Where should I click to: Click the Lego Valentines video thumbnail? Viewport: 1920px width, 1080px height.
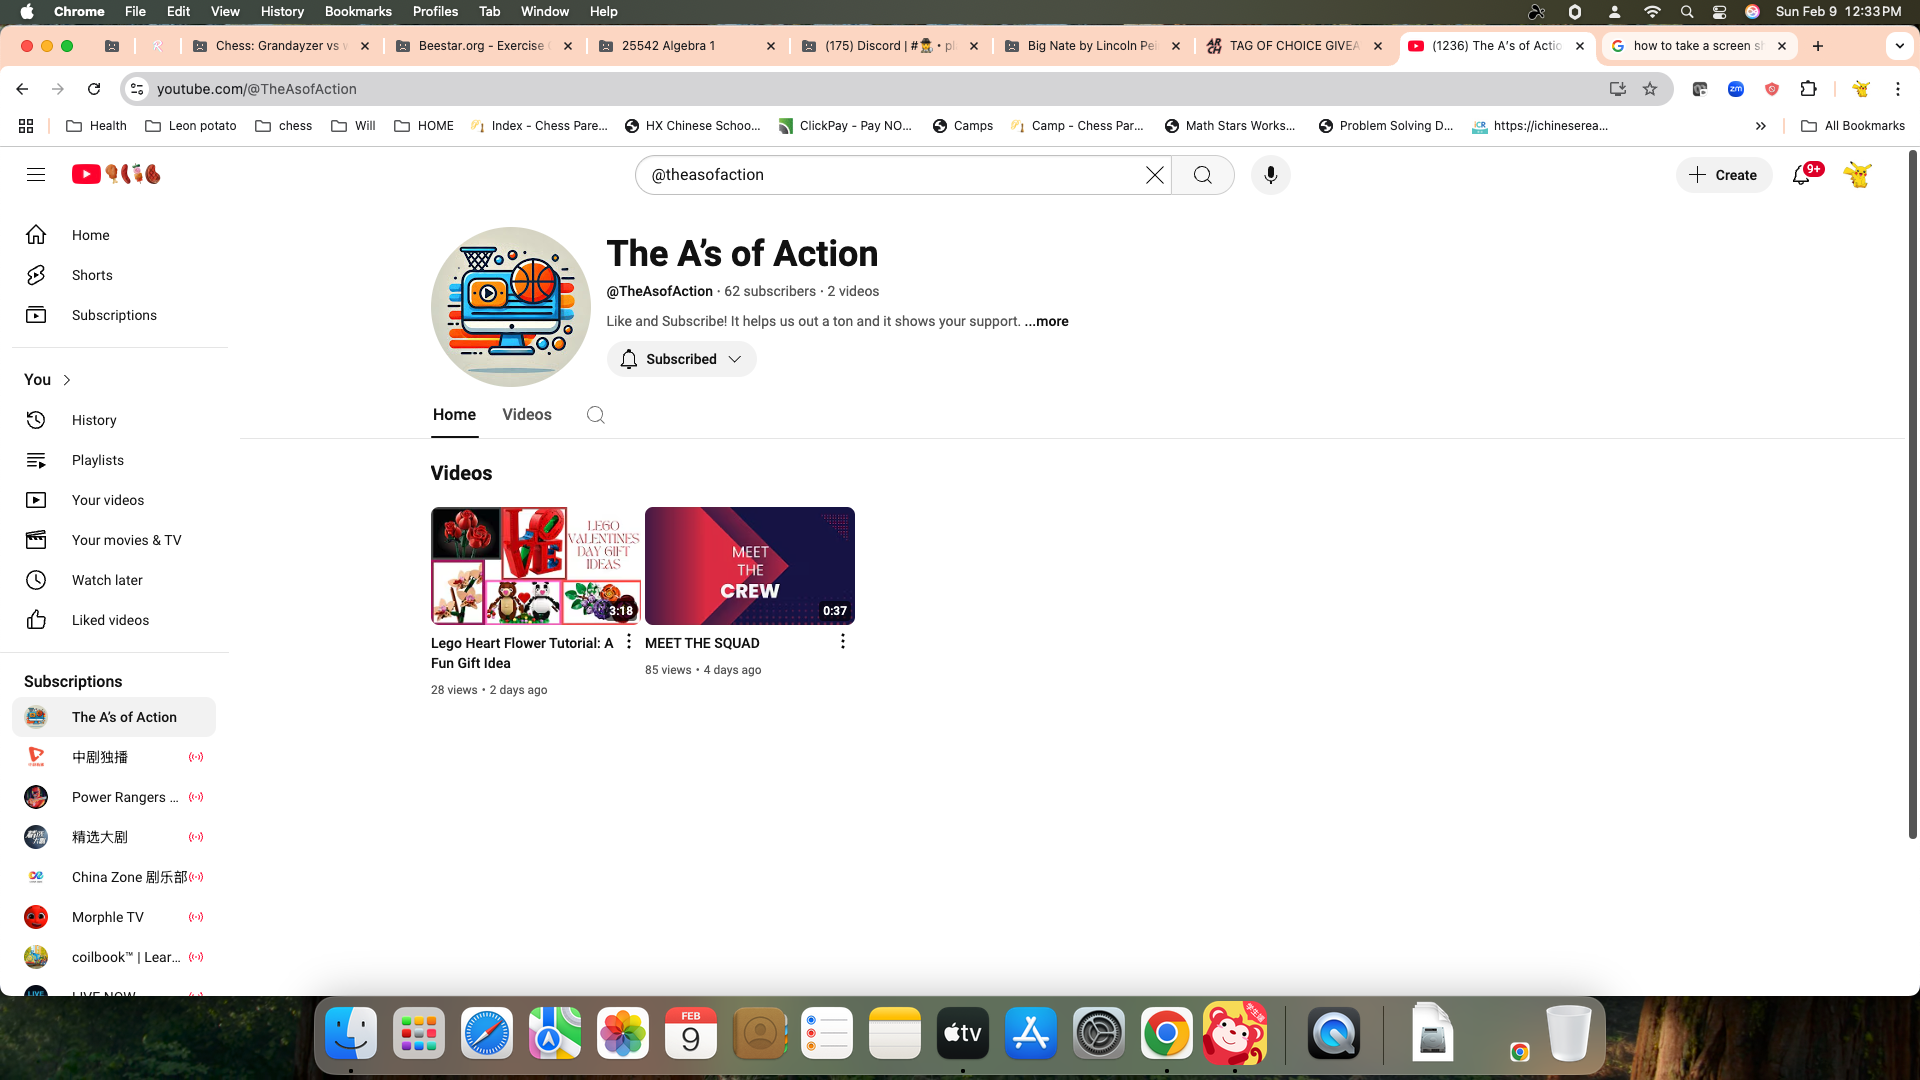pos(536,566)
